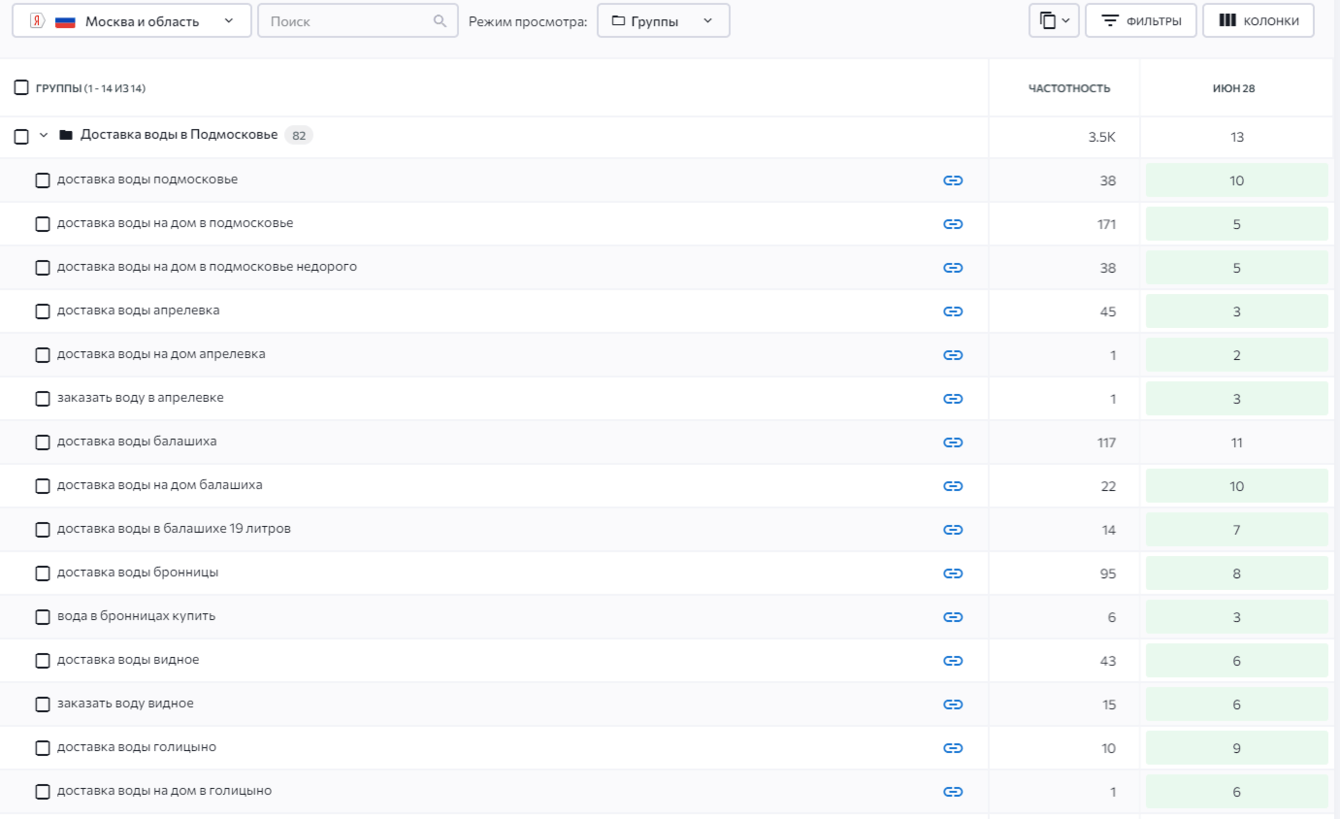Open link icon for 'доставка воды бронницы'
Image resolution: width=1340 pixels, height=819 pixels.
[x=952, y=573]
